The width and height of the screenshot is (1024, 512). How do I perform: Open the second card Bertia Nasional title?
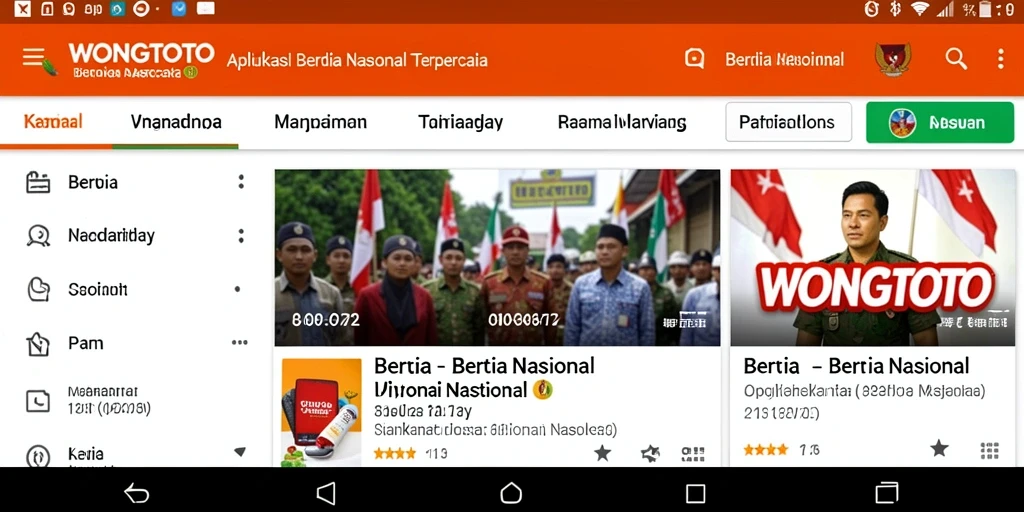[856, 366]
